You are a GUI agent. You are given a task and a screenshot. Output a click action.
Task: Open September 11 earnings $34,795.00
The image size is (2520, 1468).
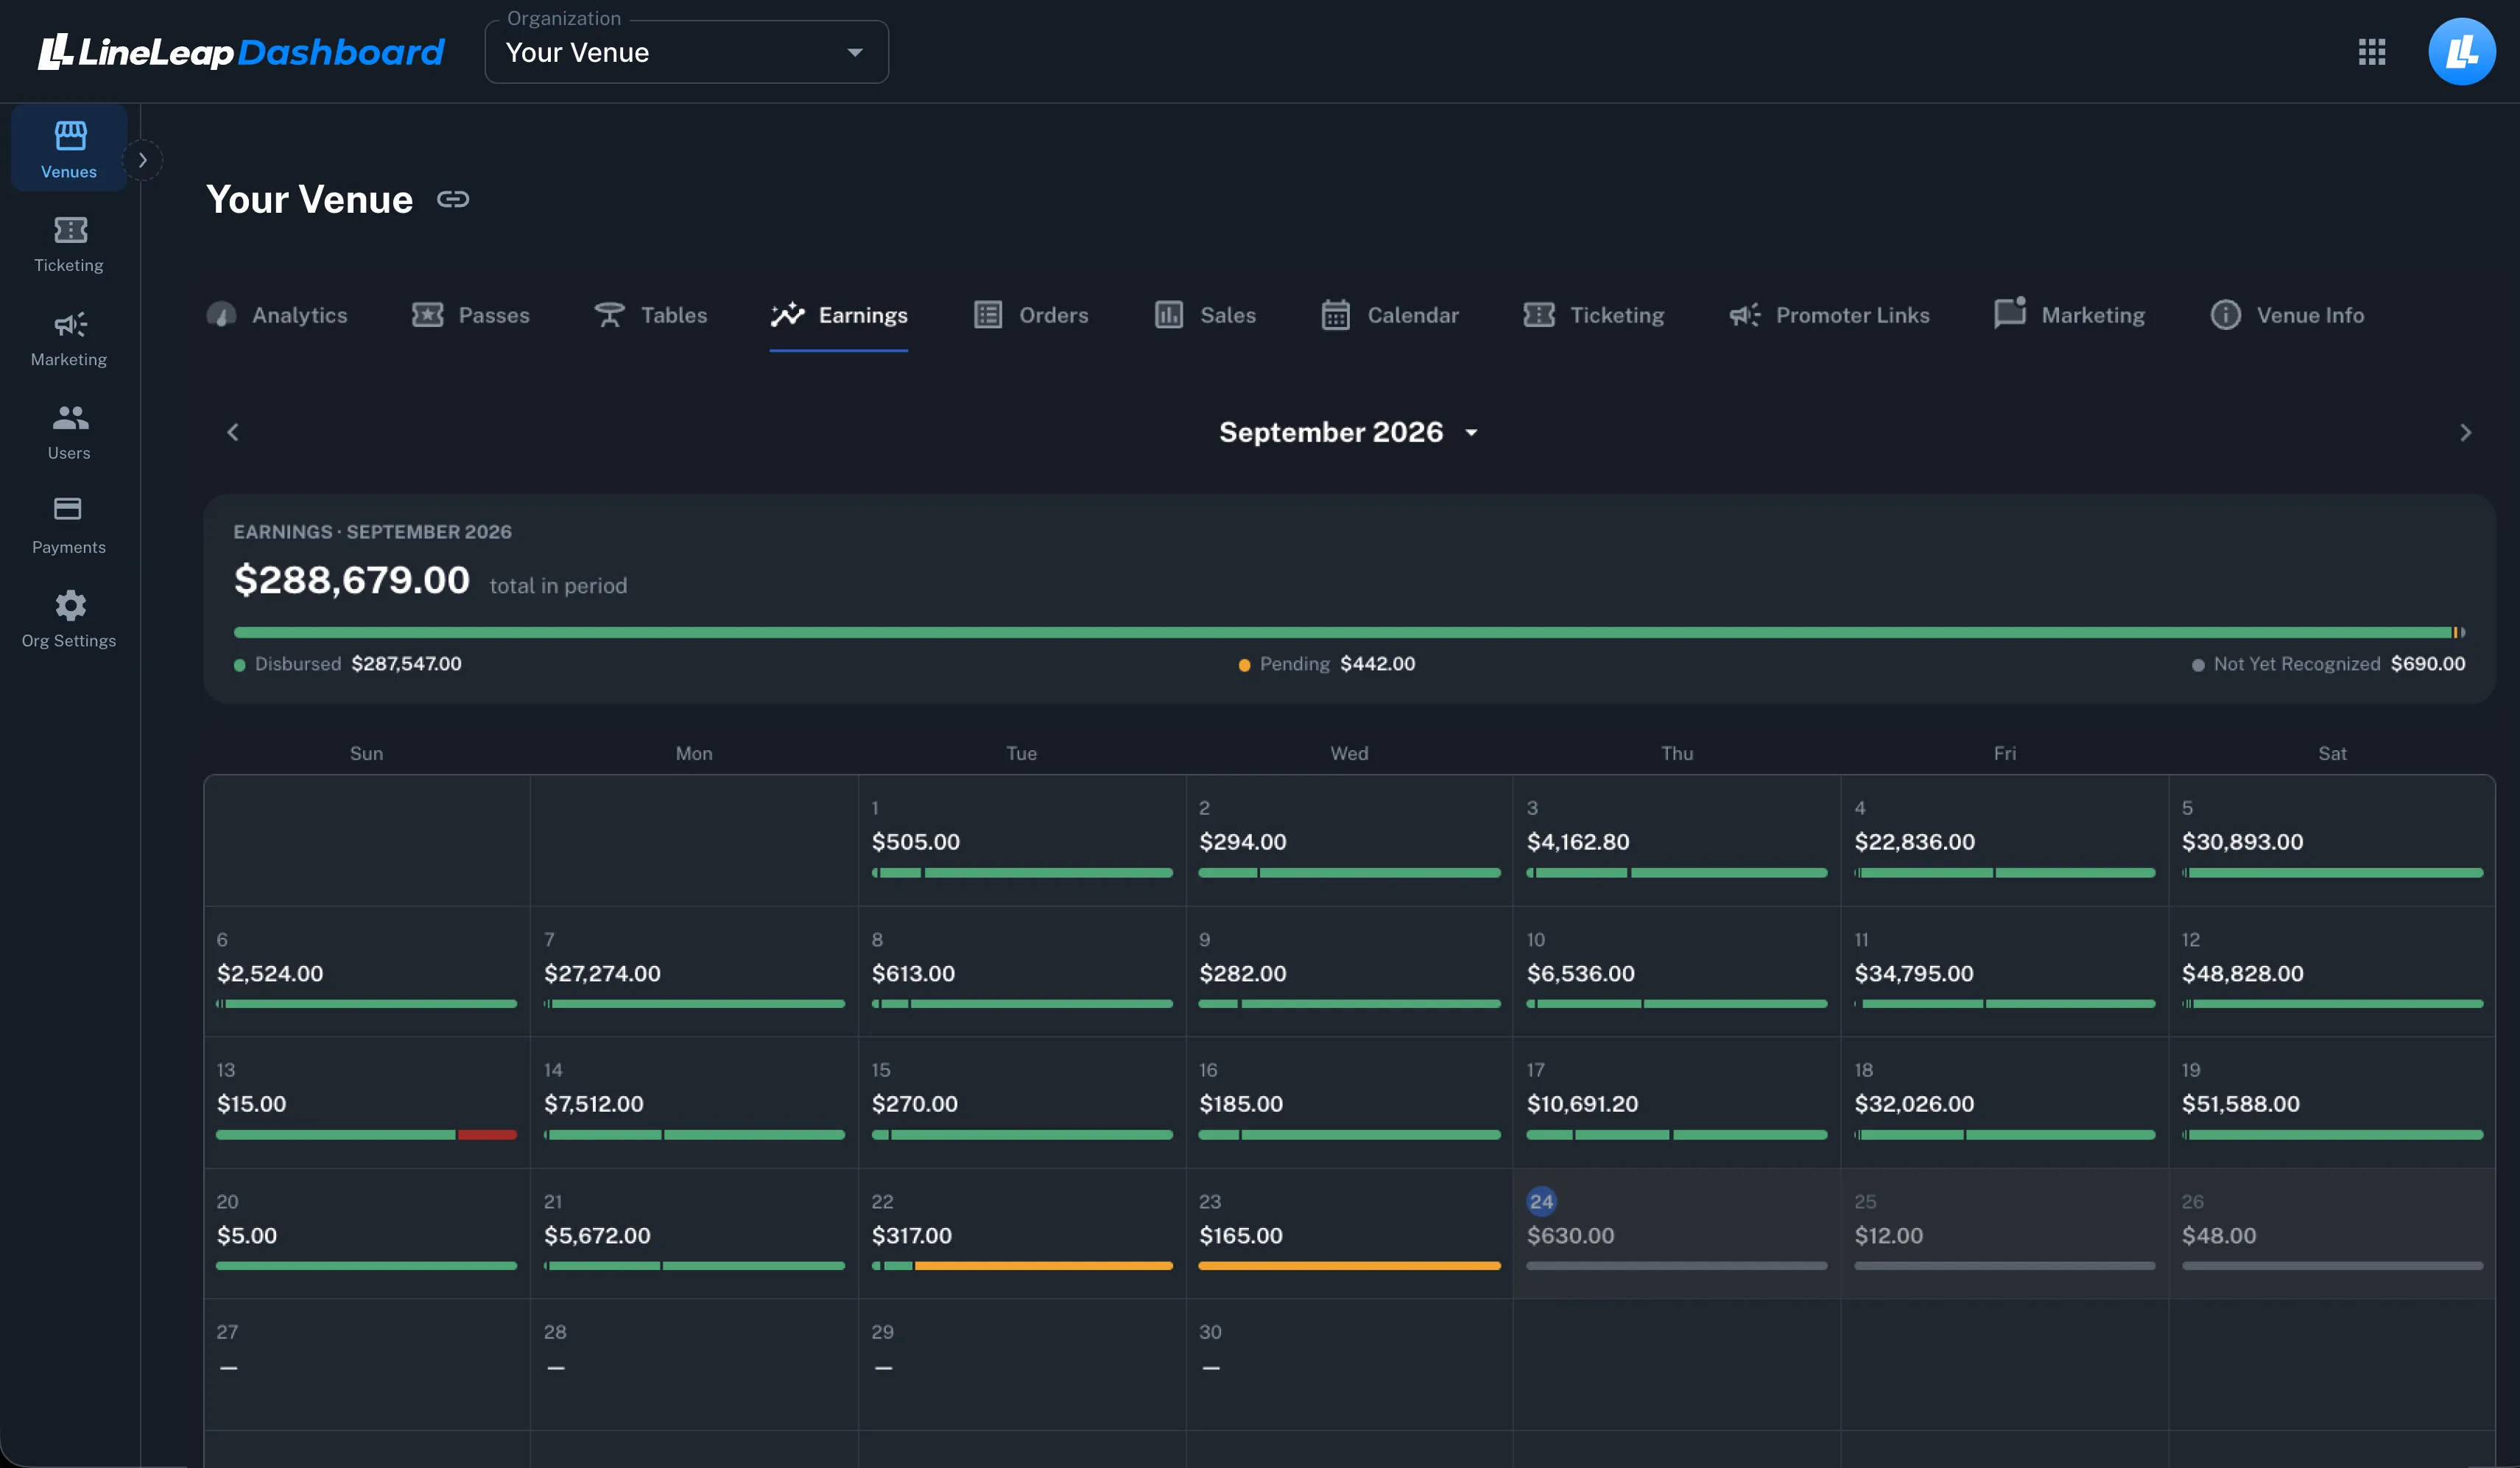click(x=2004, y=972)
